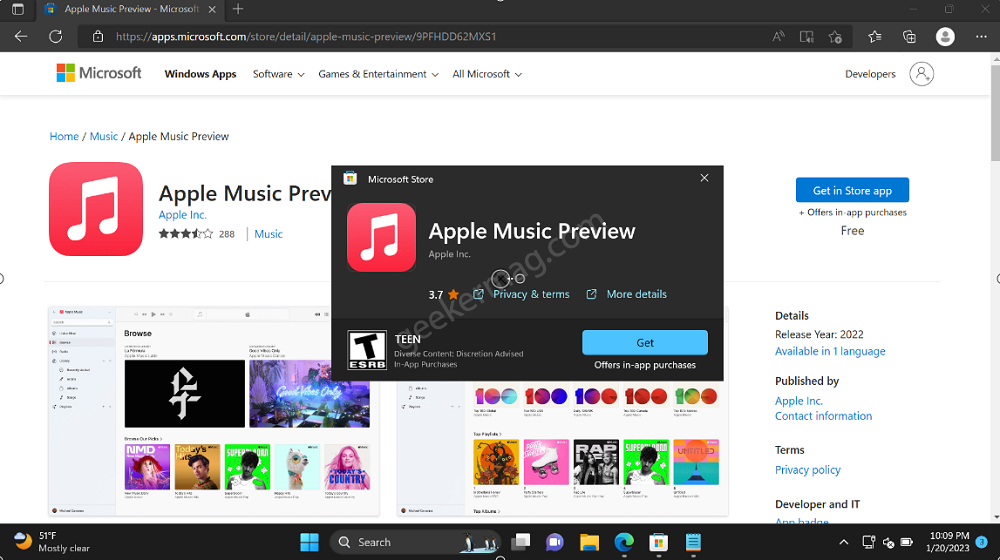Image resolution: width=1000 pixels, height=560 pixels.
Task: Click Apple Inc. under Published by
Action: coord(798,401)
